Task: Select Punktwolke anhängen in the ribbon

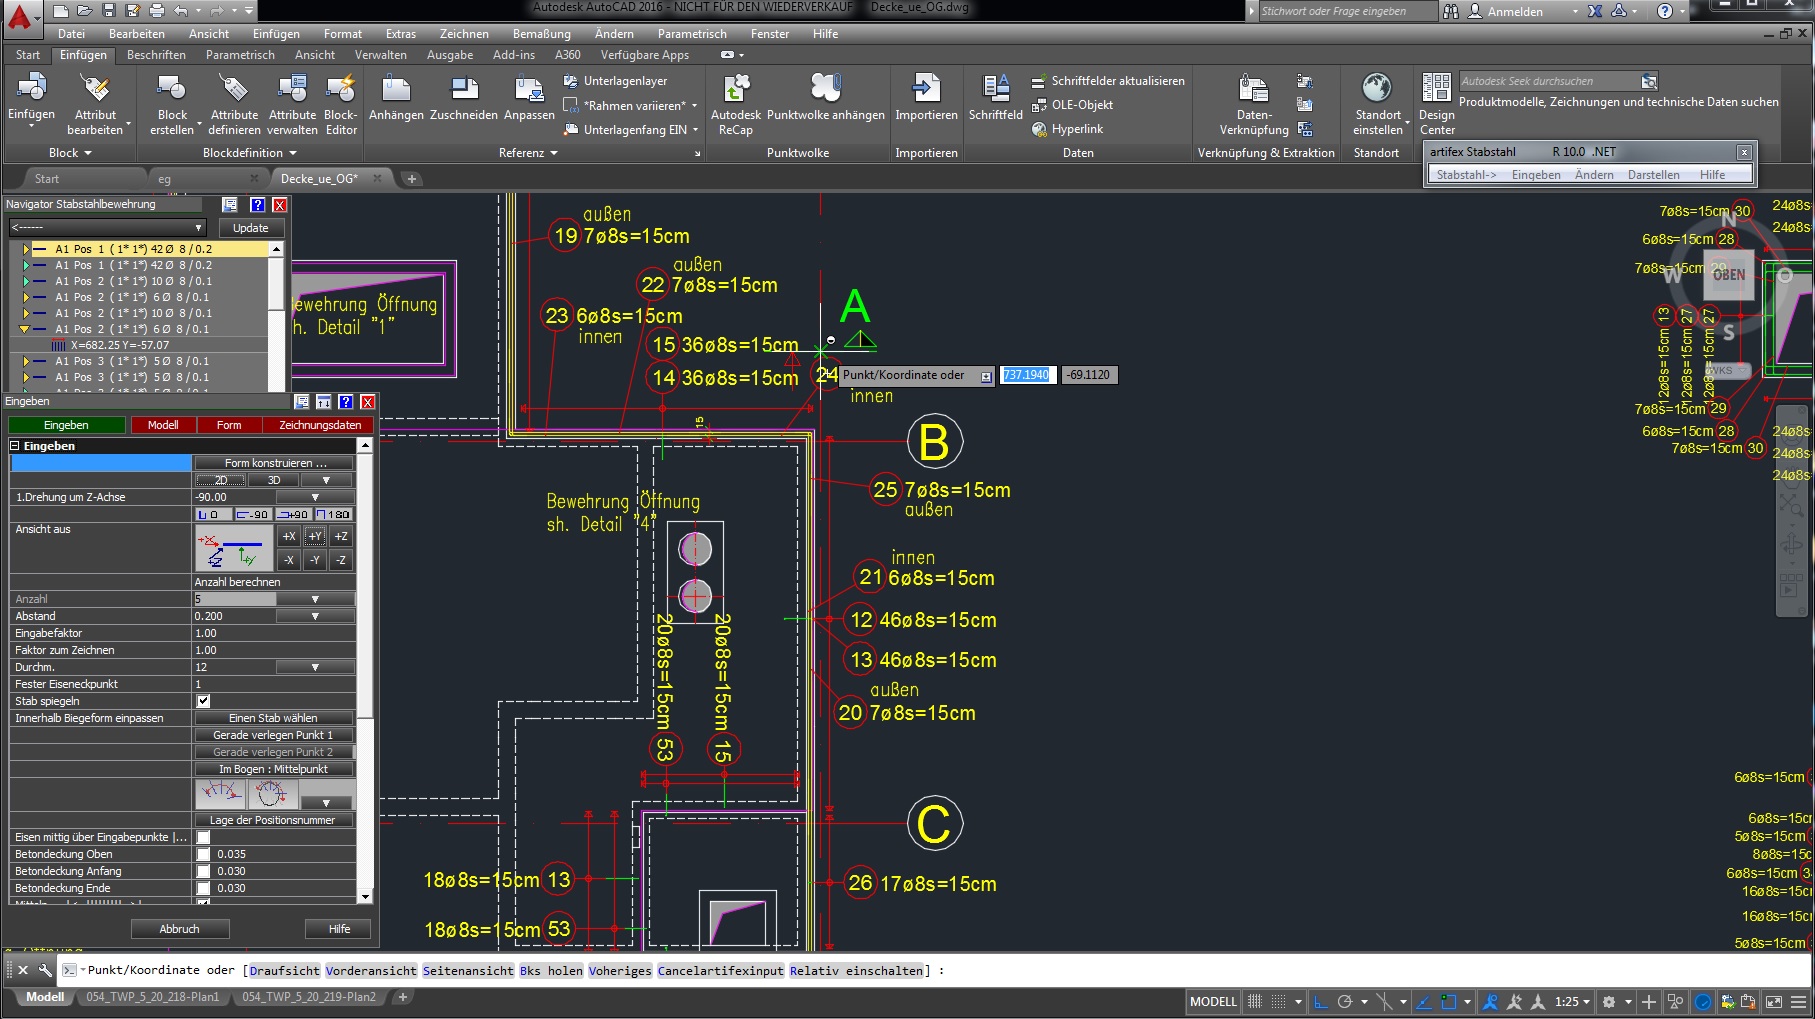Action: pyautogui.click(x=826, y=103)
